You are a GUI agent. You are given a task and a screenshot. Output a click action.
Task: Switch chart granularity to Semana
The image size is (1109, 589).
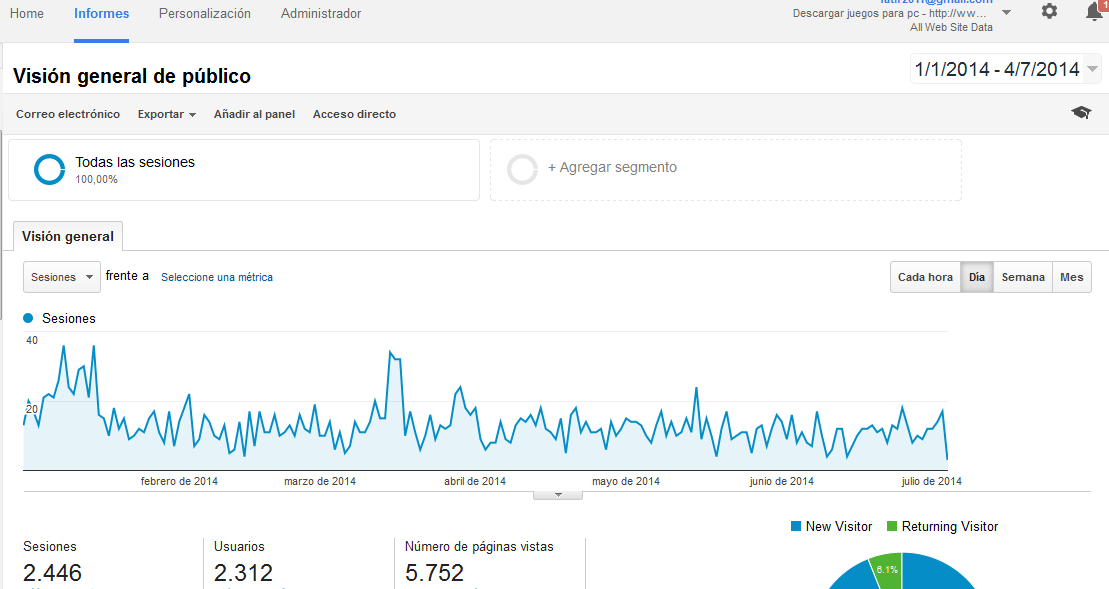[x=1023, y=277]
